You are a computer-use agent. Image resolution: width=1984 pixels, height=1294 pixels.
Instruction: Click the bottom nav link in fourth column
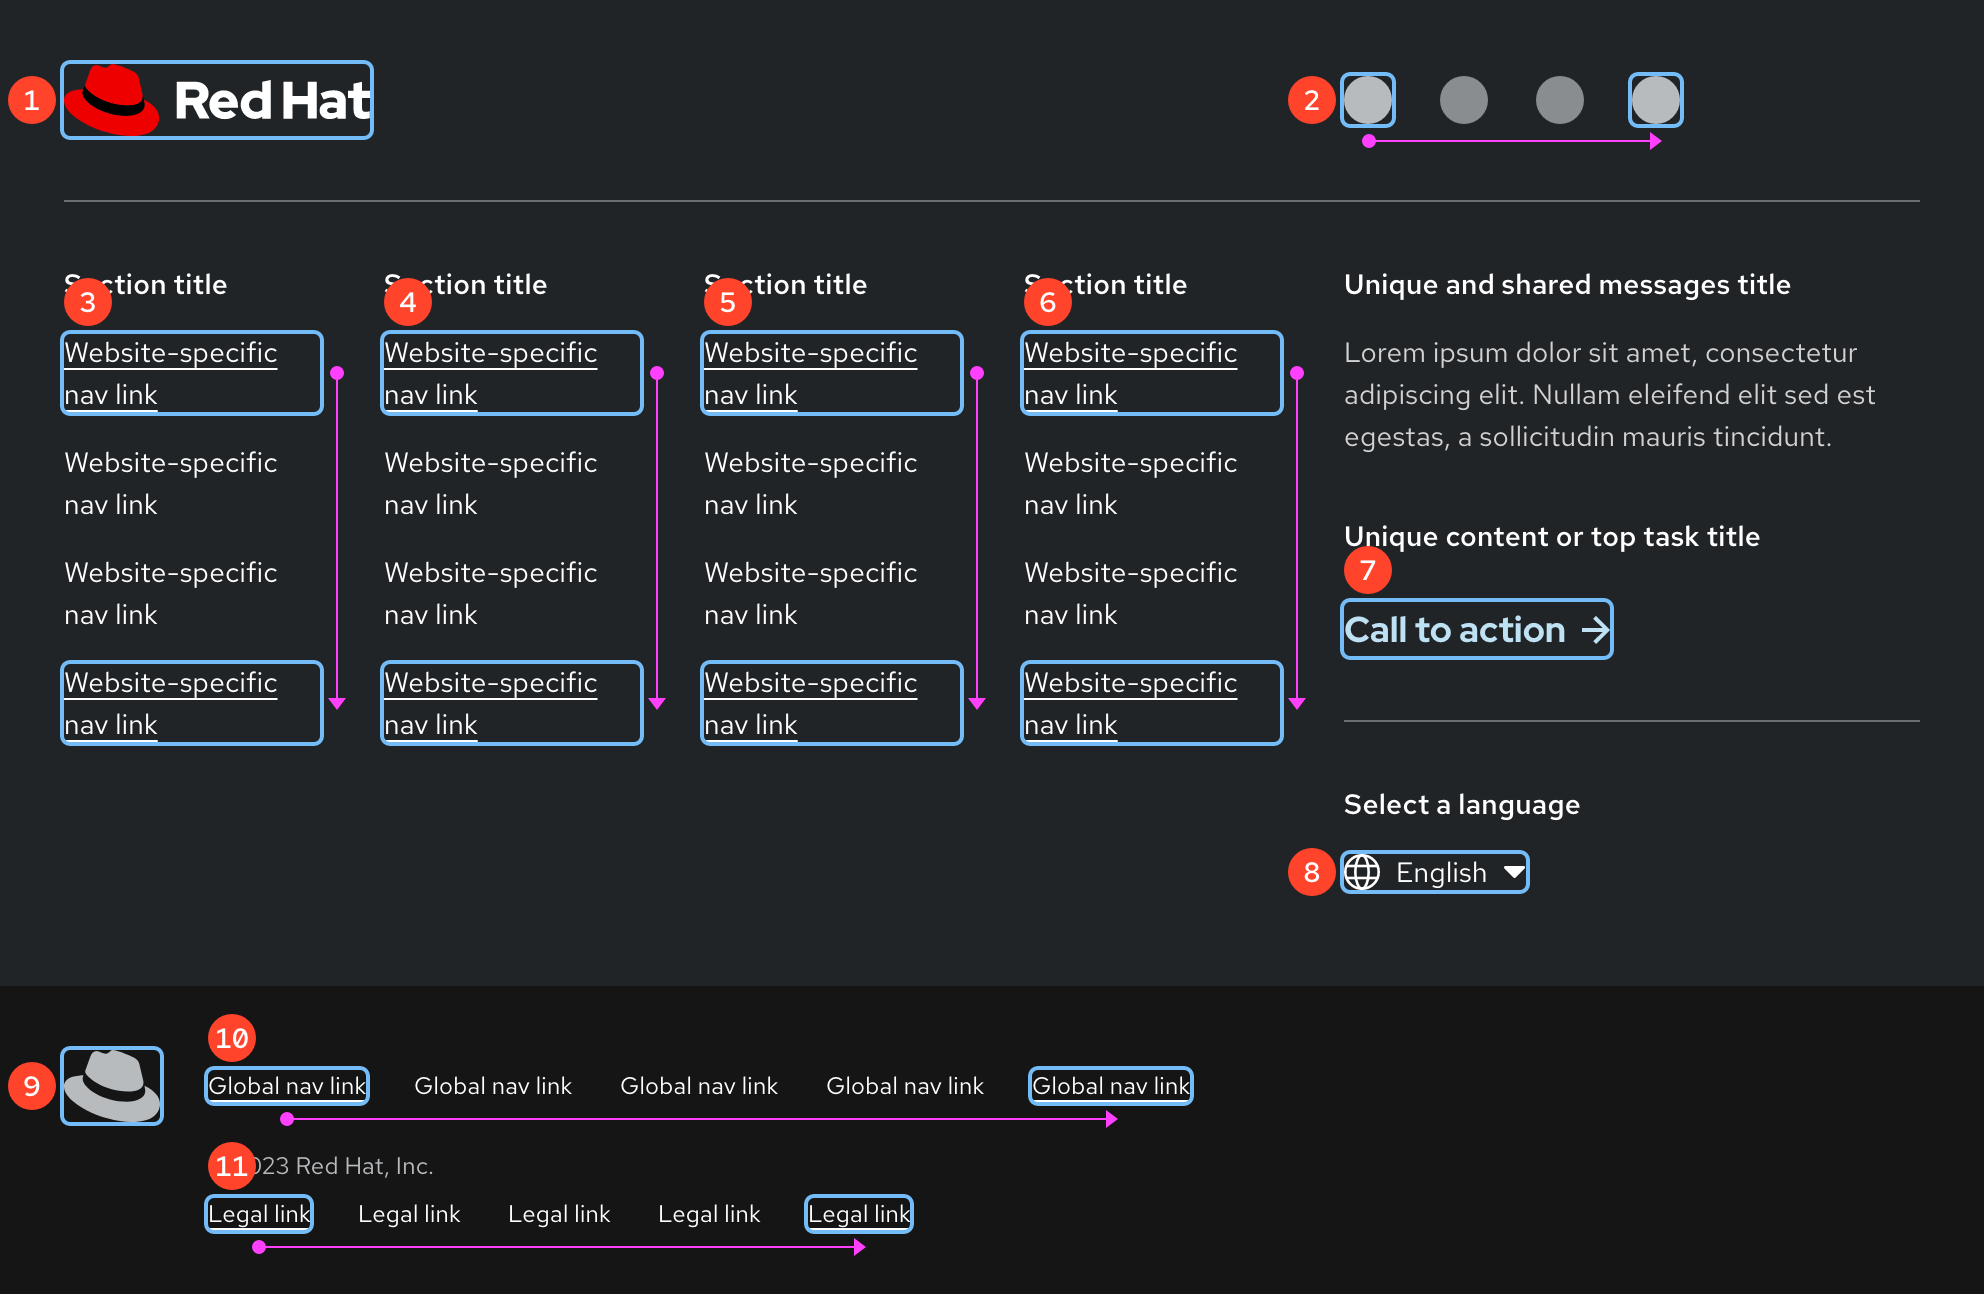(x=1151, y=703)
